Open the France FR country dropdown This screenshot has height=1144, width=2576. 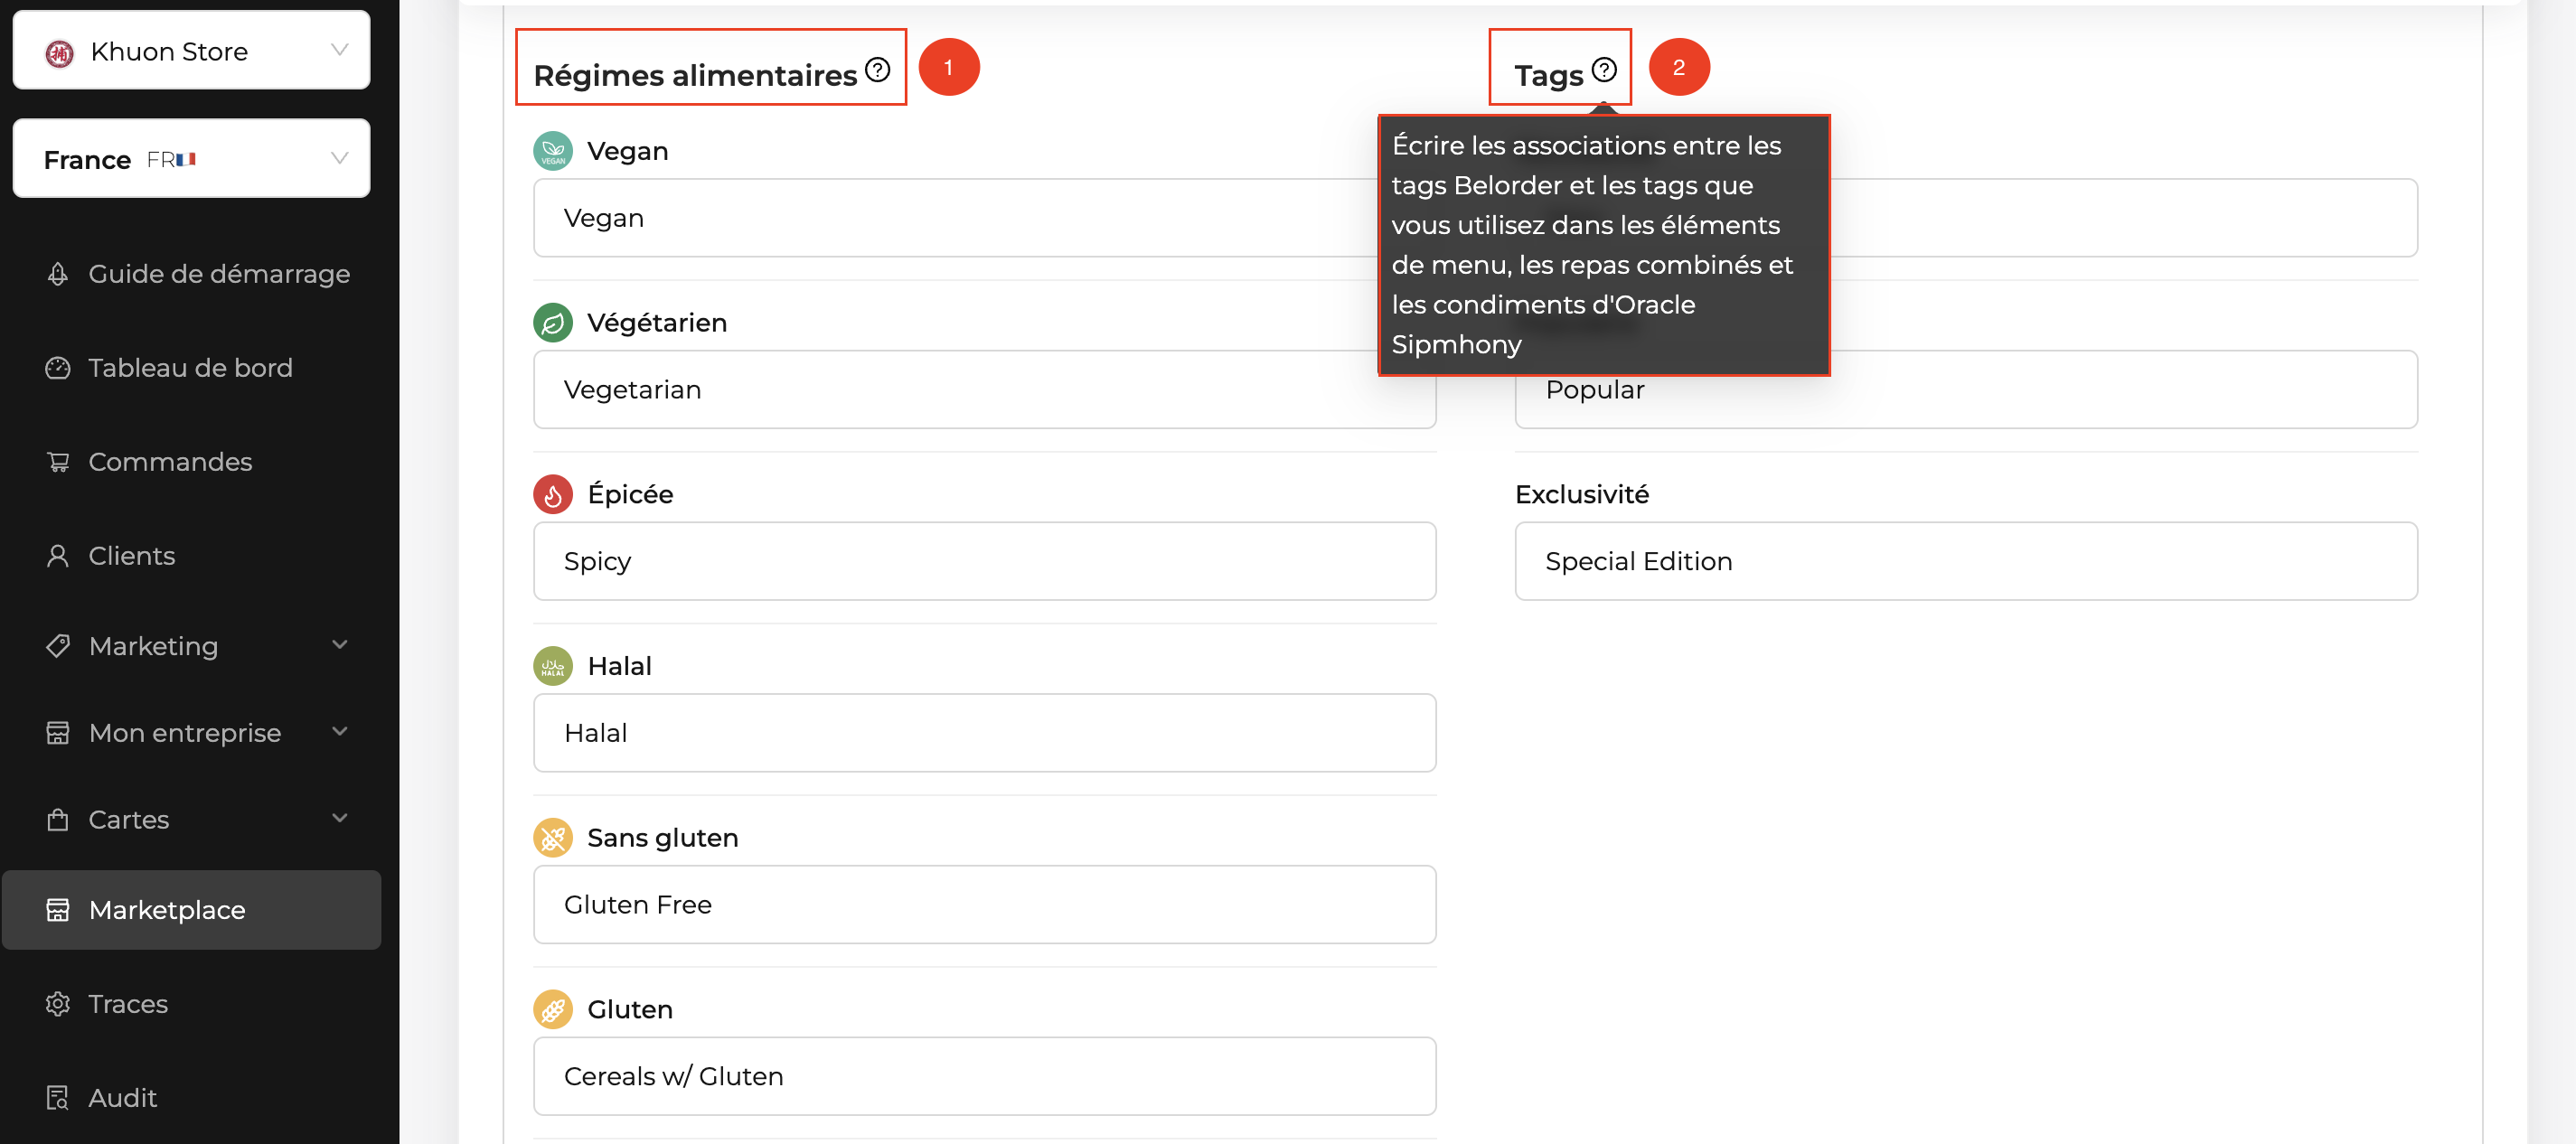(x=191, y=159)
